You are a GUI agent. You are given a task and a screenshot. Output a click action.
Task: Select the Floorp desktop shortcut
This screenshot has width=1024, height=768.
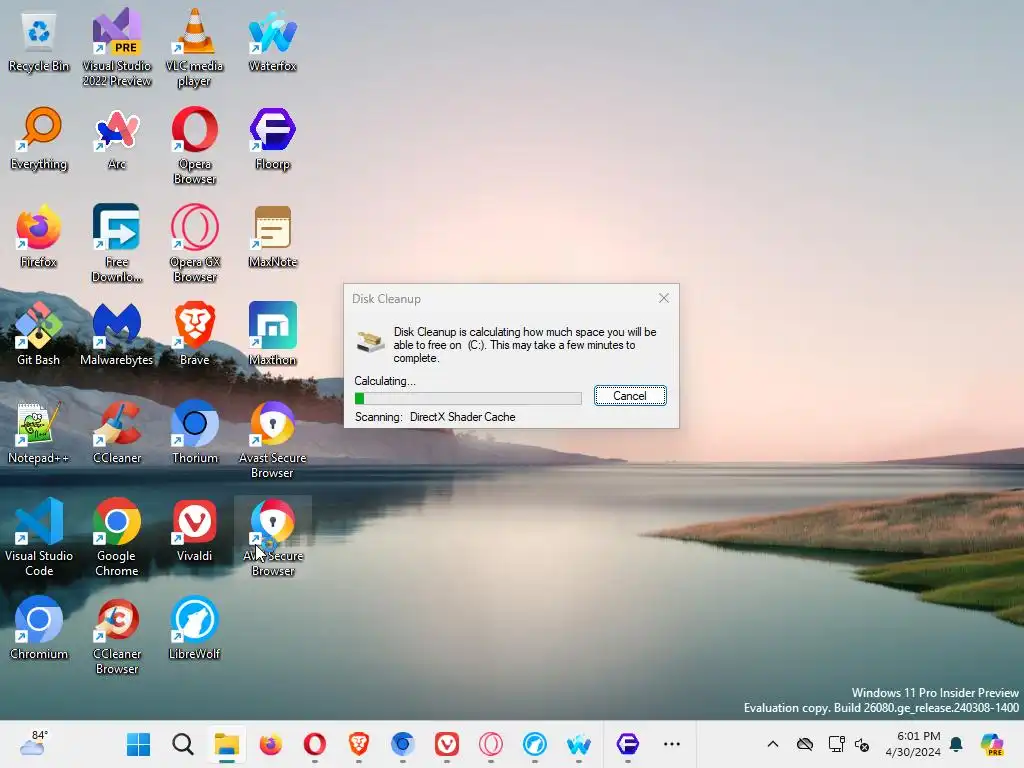[272, 140]
